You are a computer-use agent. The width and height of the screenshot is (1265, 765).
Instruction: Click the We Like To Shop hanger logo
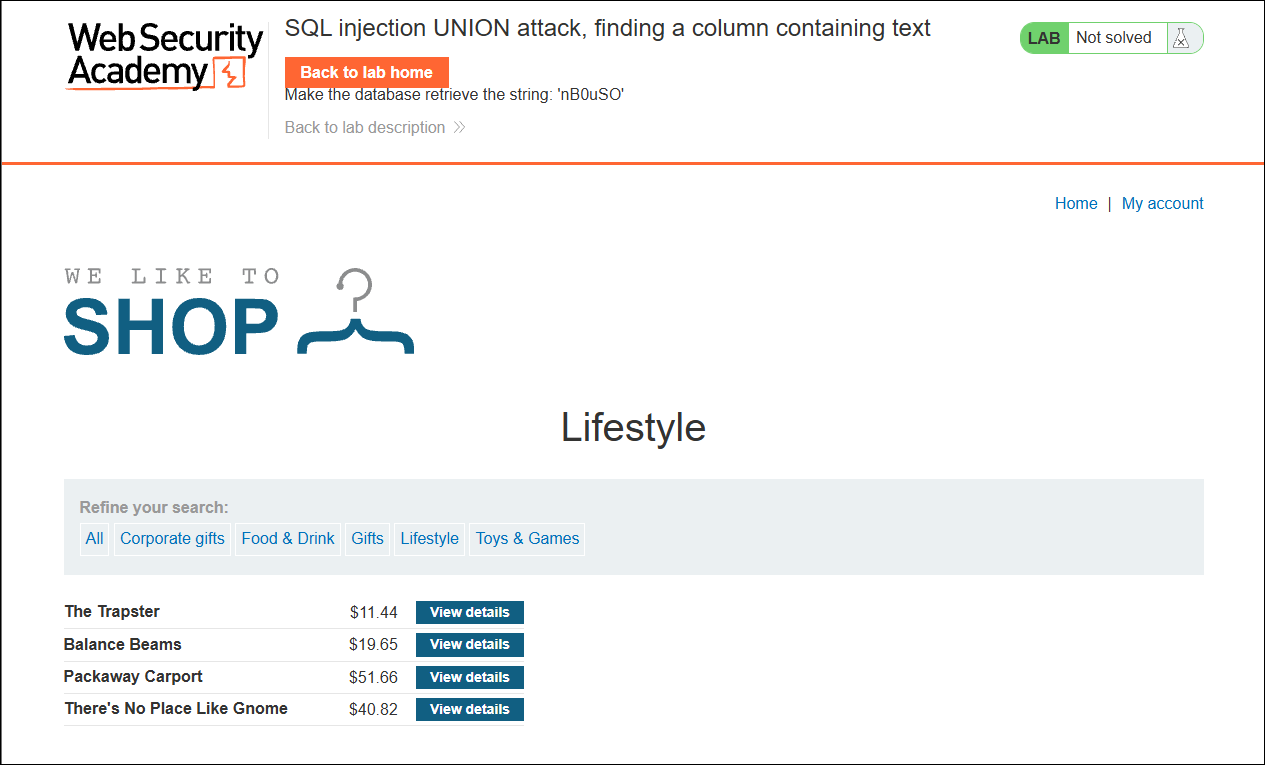239,311
